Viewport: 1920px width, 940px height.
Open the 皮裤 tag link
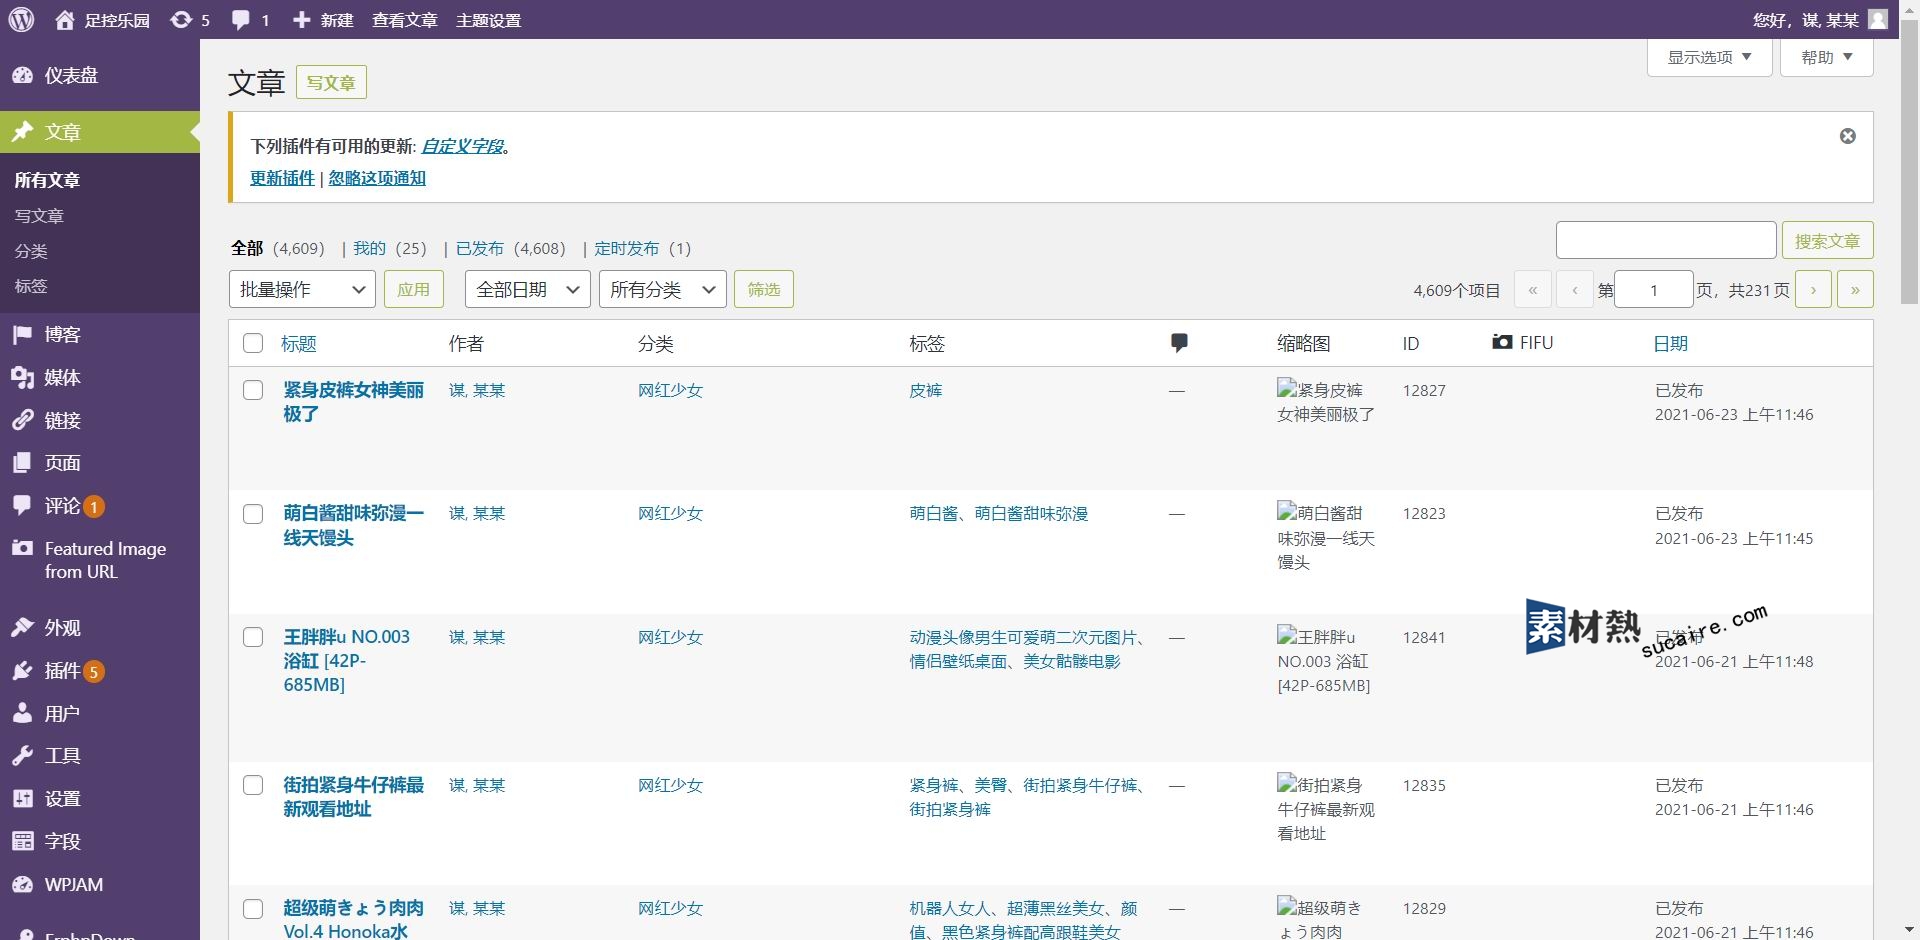(x=926, y=390)
